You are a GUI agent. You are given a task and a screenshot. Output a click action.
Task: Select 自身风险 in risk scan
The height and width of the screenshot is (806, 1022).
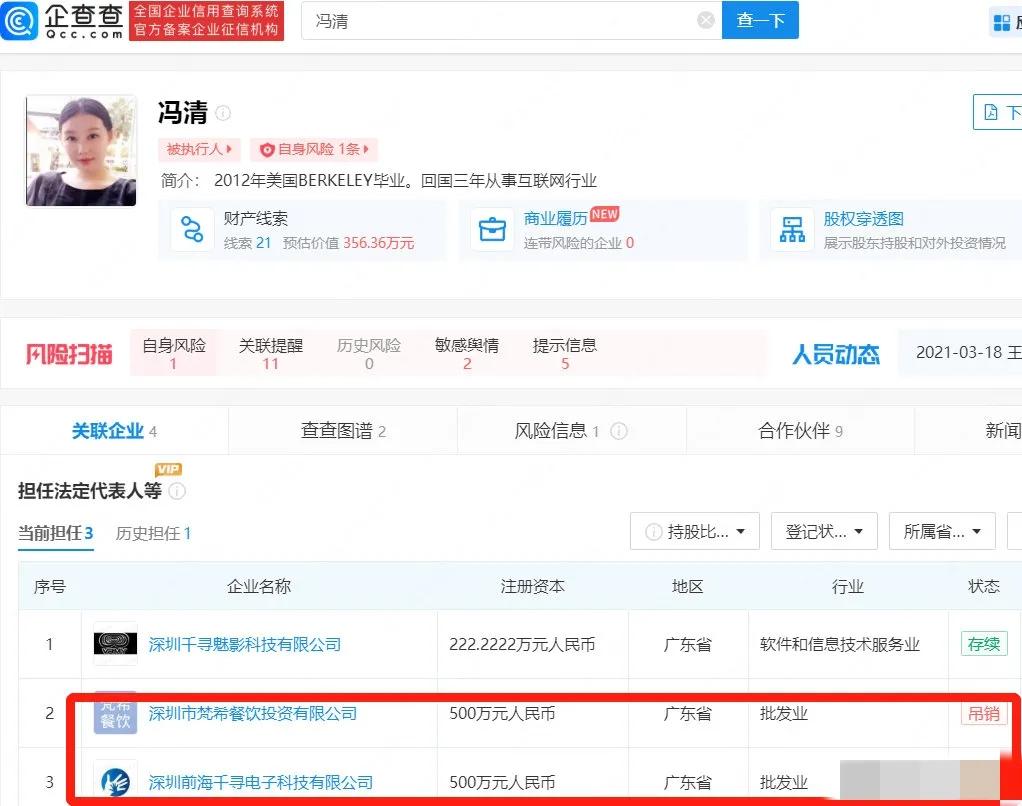click(x=174, y=354)
